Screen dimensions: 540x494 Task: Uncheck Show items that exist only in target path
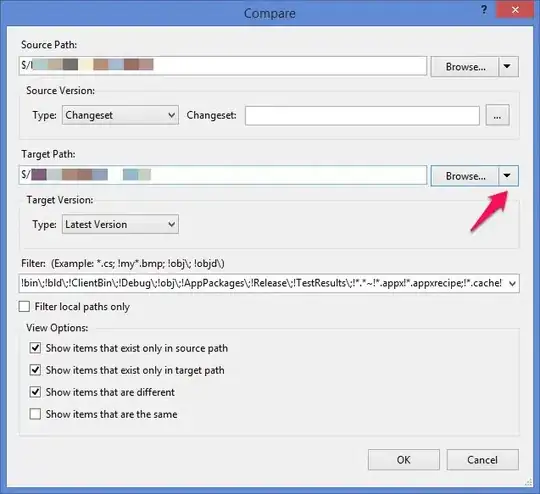click(x=35, y=370)
